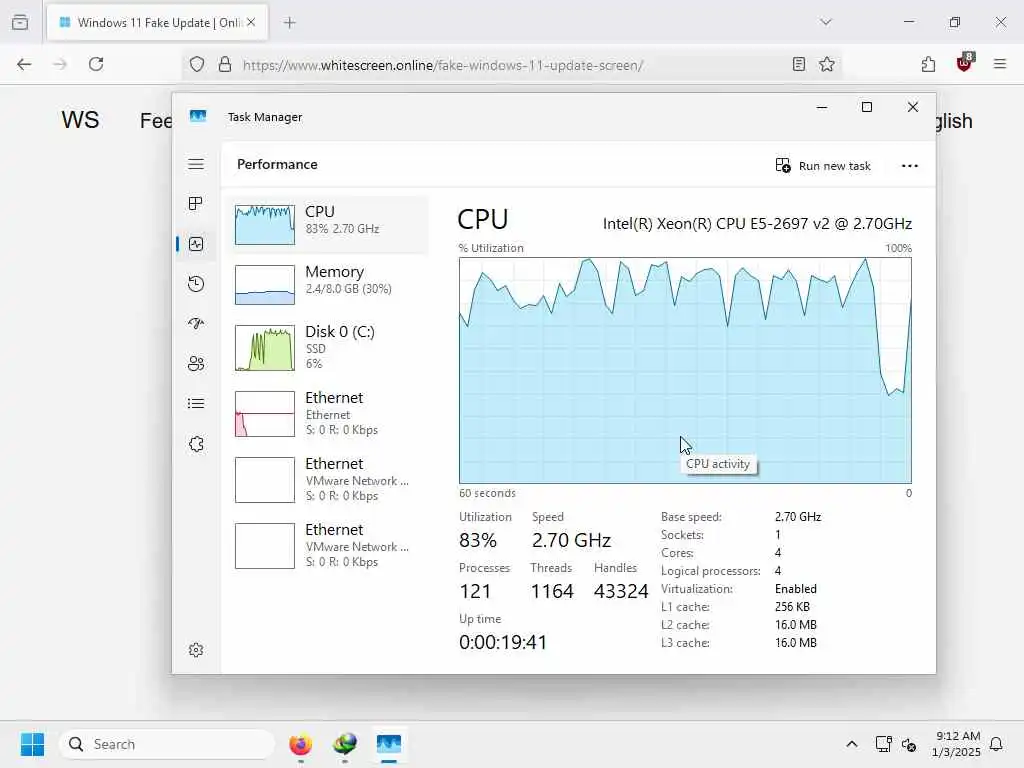1024x768 pixels.
Task: Toggle Firefox reader view icon
Action: point(799,64)
